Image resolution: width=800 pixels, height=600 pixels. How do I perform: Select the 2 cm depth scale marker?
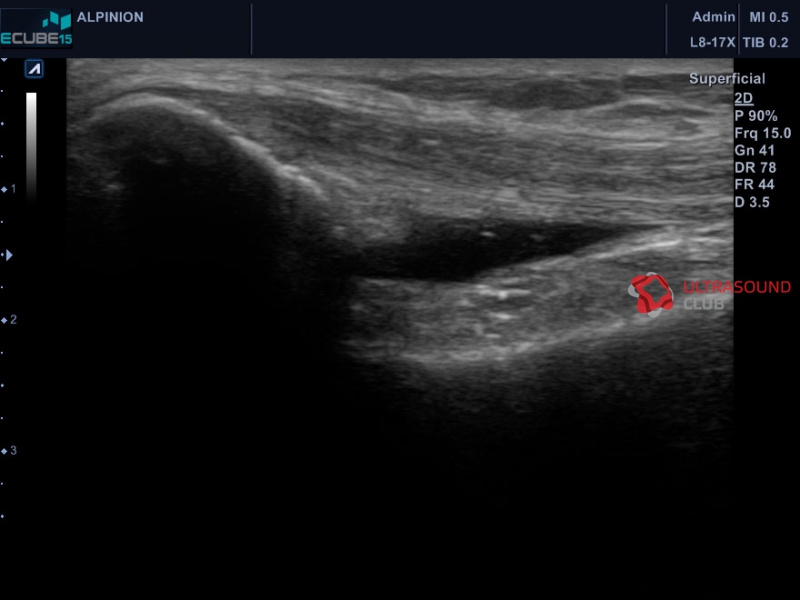(x=9, y=320)
